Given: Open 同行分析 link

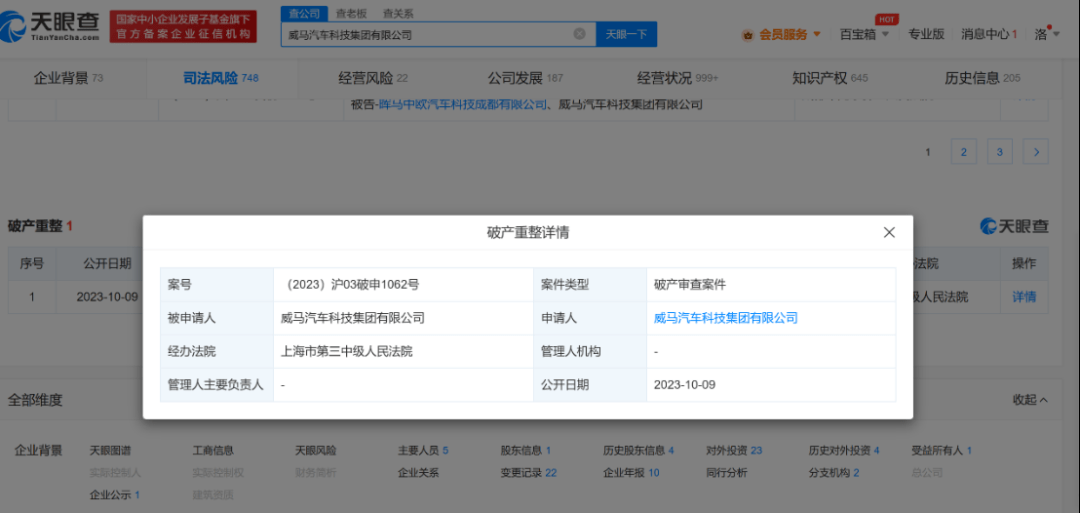Looking at the screenshot, I should (x=727, y=473).
